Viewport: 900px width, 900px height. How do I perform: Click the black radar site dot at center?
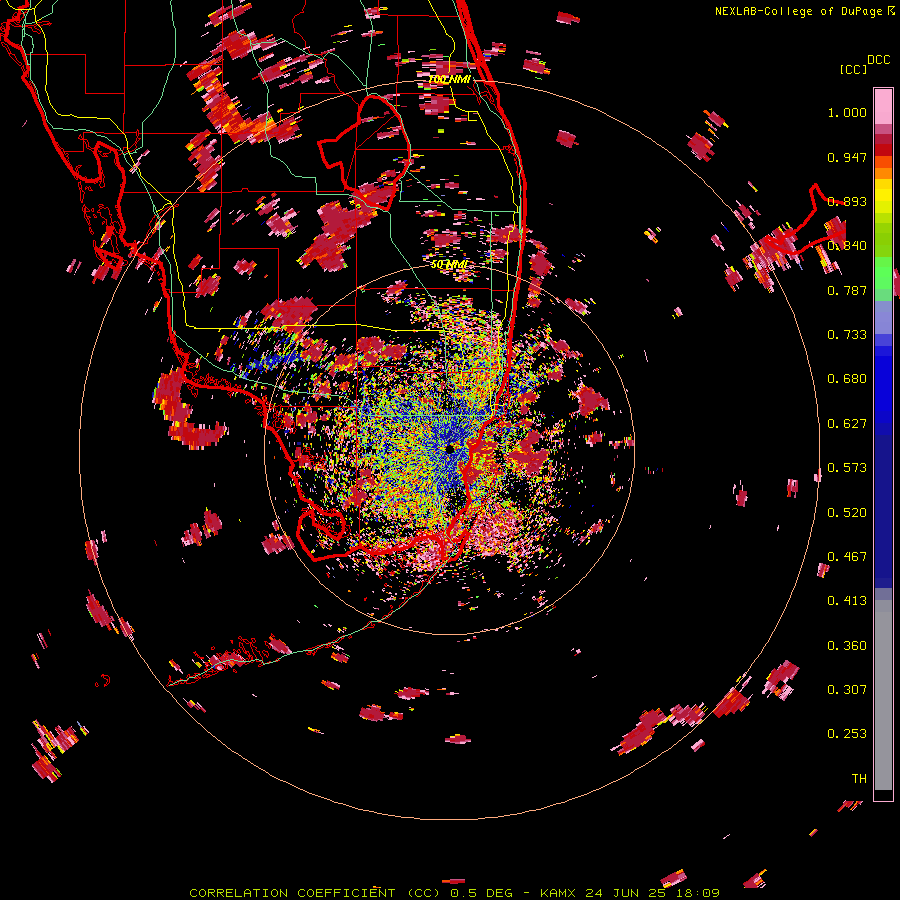(450, 448)
